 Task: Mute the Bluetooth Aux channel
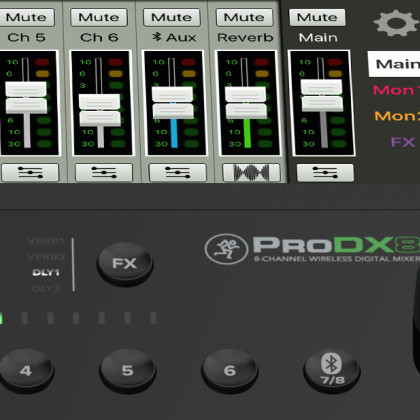click(x=172, y=17)
